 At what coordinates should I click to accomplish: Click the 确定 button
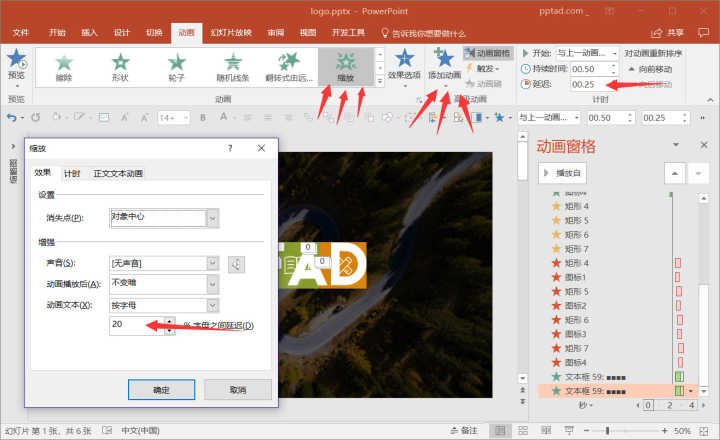[x=161, y=390]
